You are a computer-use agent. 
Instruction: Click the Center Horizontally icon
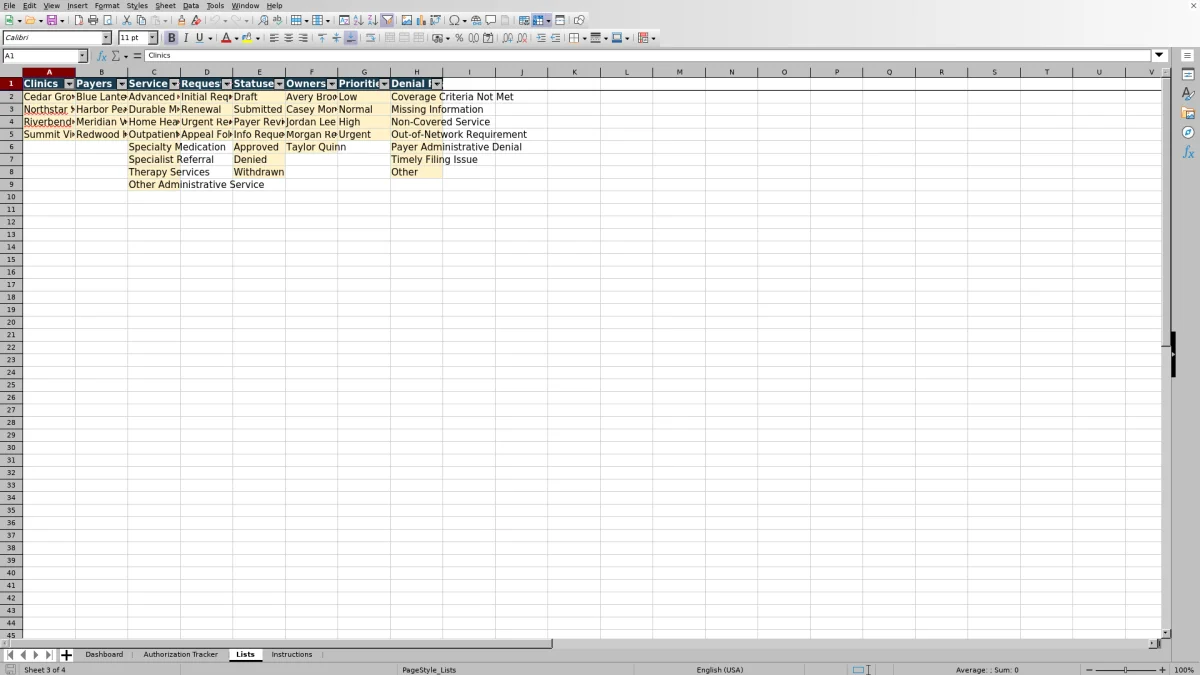[288, 38]
